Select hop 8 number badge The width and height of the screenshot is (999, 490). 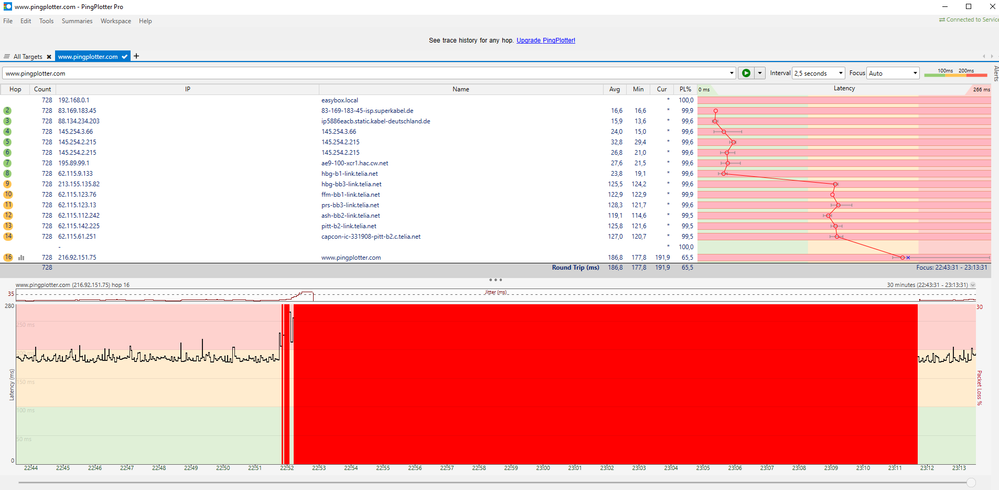pyautogui.click(x=8, y=173)
